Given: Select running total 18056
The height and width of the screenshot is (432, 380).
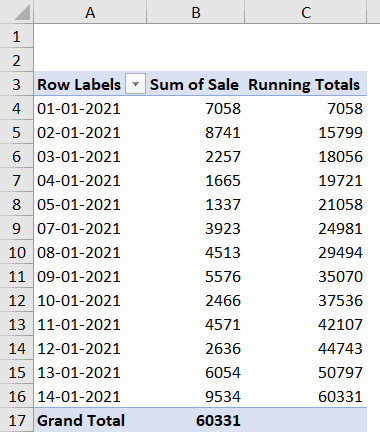Looking at the screenshot, I should tap(306, 156).
